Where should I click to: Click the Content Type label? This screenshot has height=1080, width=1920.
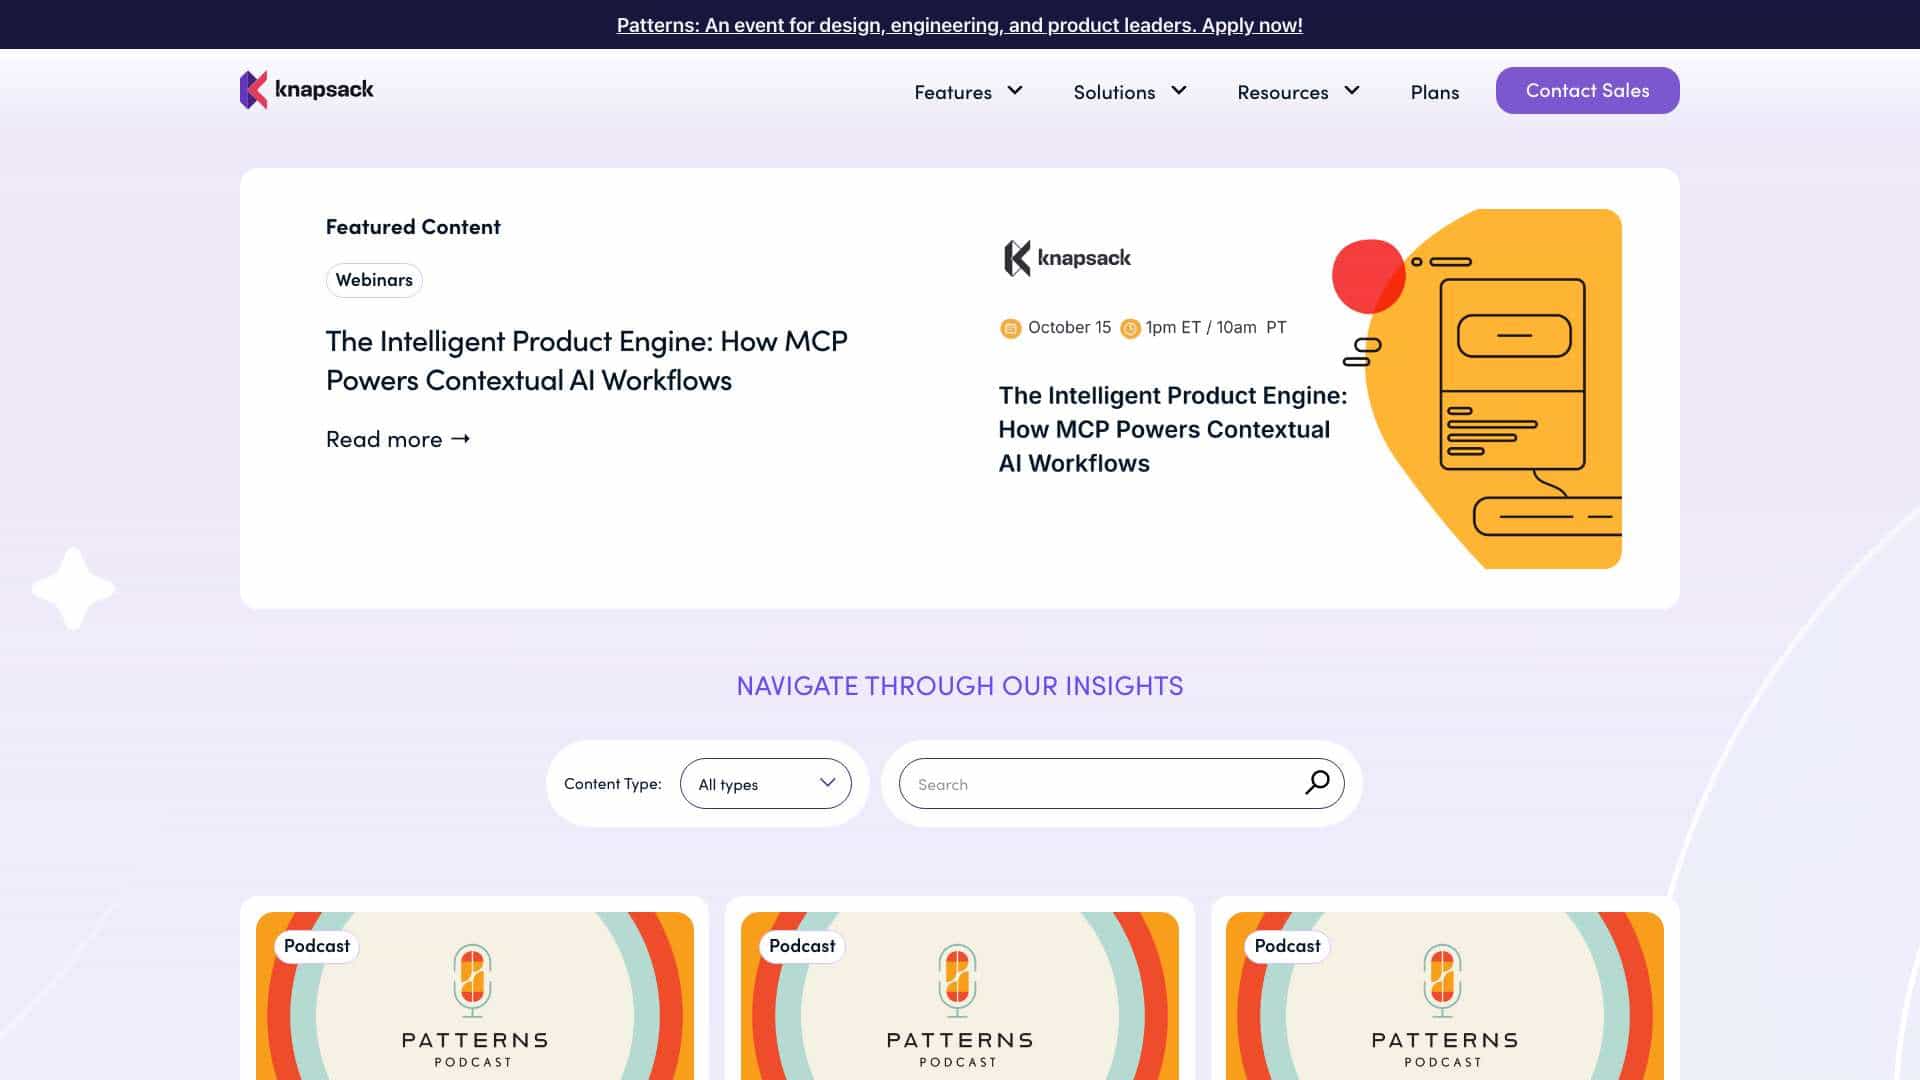613,784
